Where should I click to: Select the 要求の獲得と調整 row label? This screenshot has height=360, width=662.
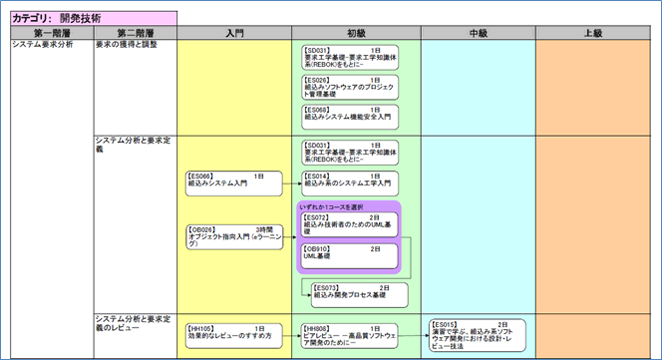[126, 44]
